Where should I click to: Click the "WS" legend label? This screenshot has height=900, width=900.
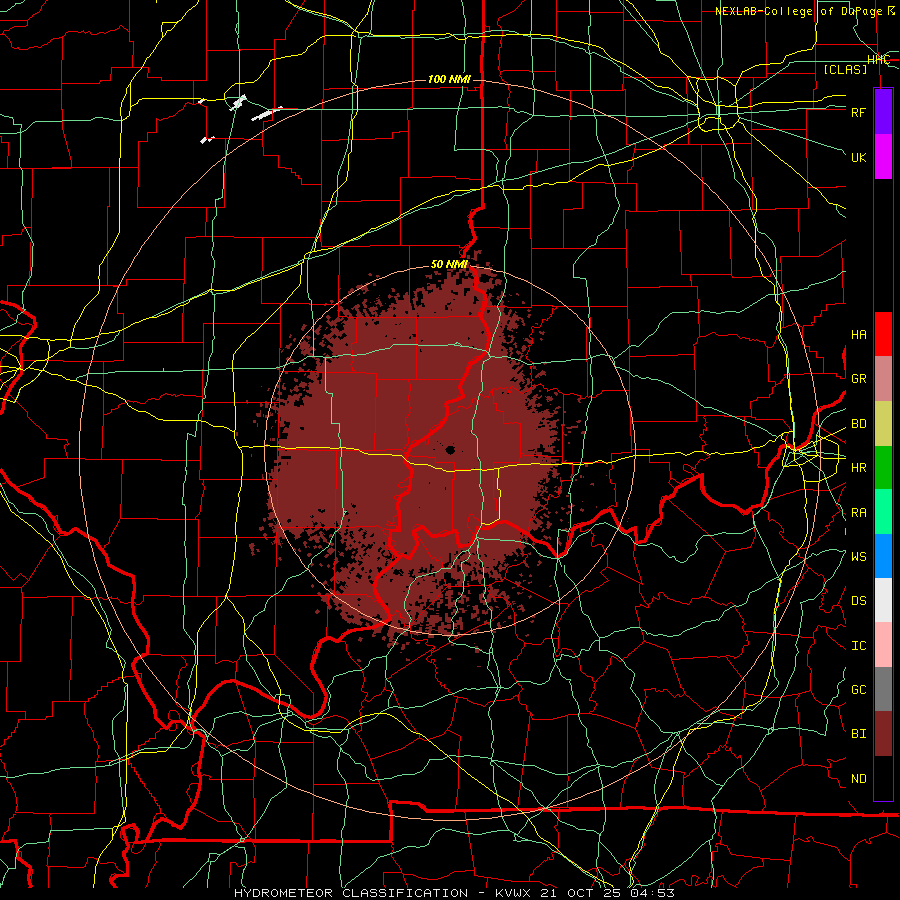[x=858, y=556]
